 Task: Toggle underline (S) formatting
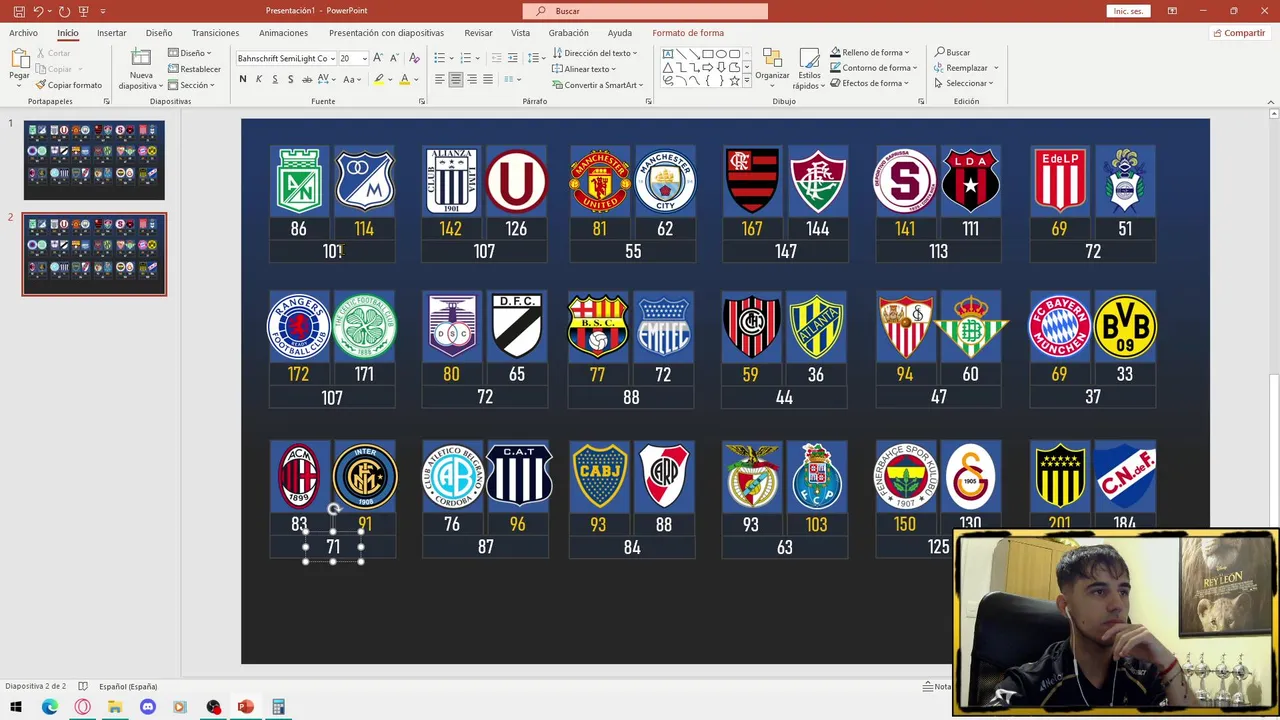275,79
